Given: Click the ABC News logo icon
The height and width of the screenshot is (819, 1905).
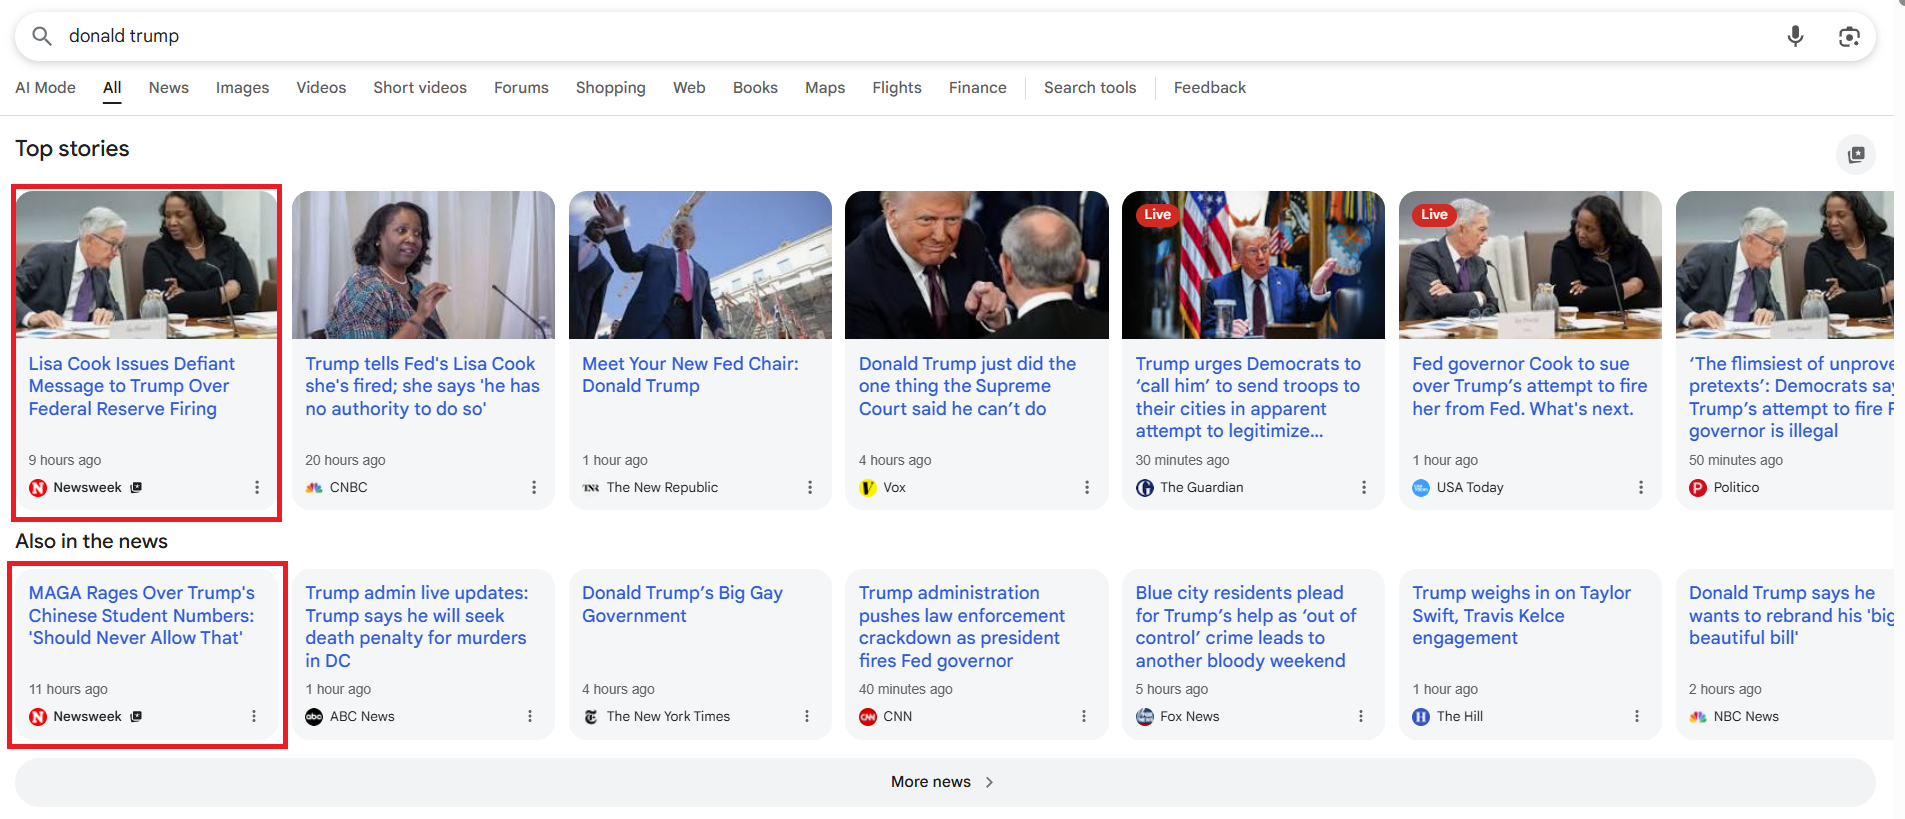Looking at the screenshot, I should 314,717.
